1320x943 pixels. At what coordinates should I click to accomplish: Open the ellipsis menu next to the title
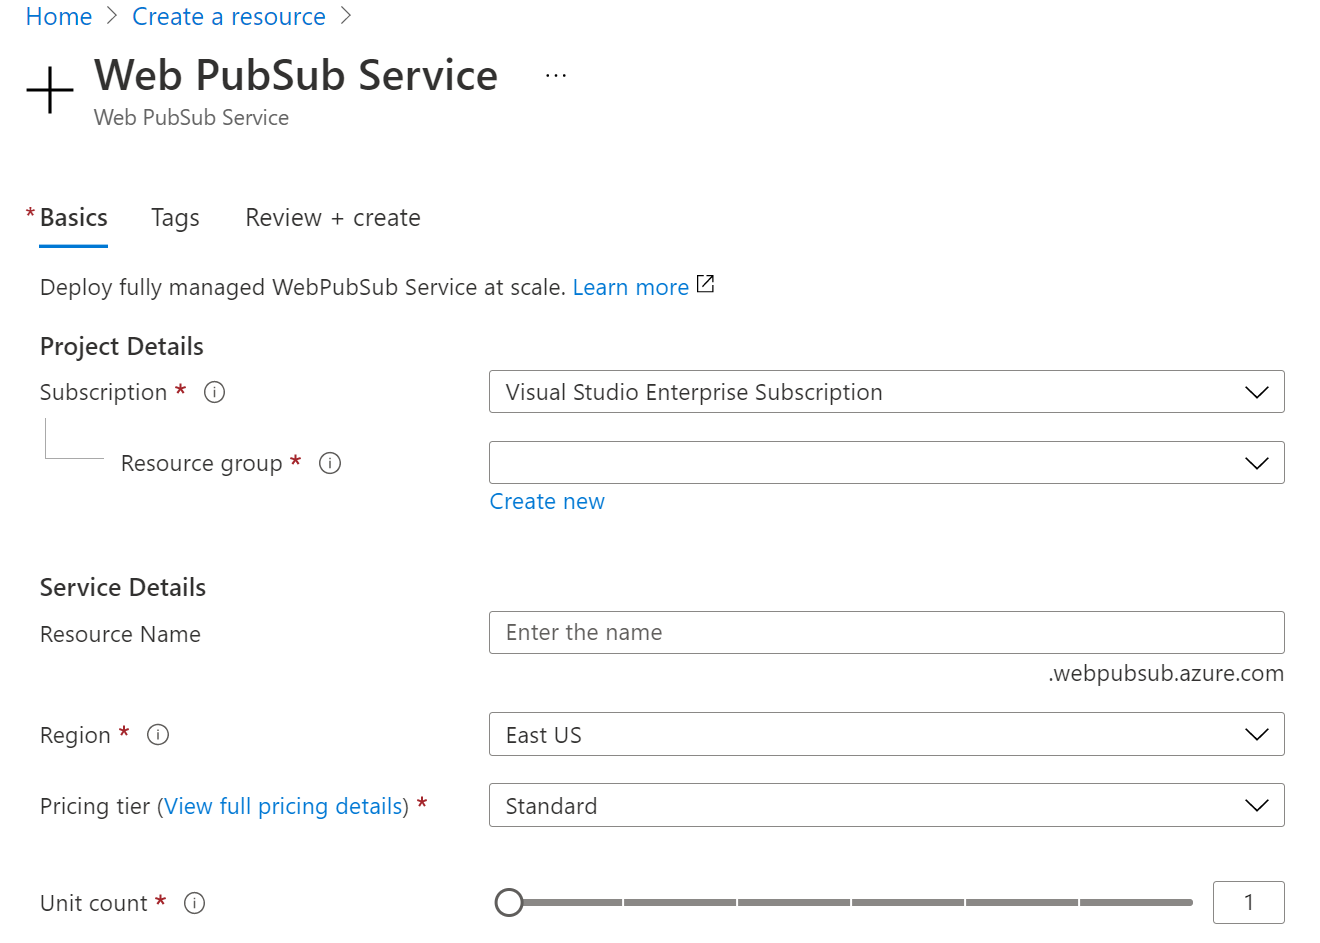coord(555,74)
